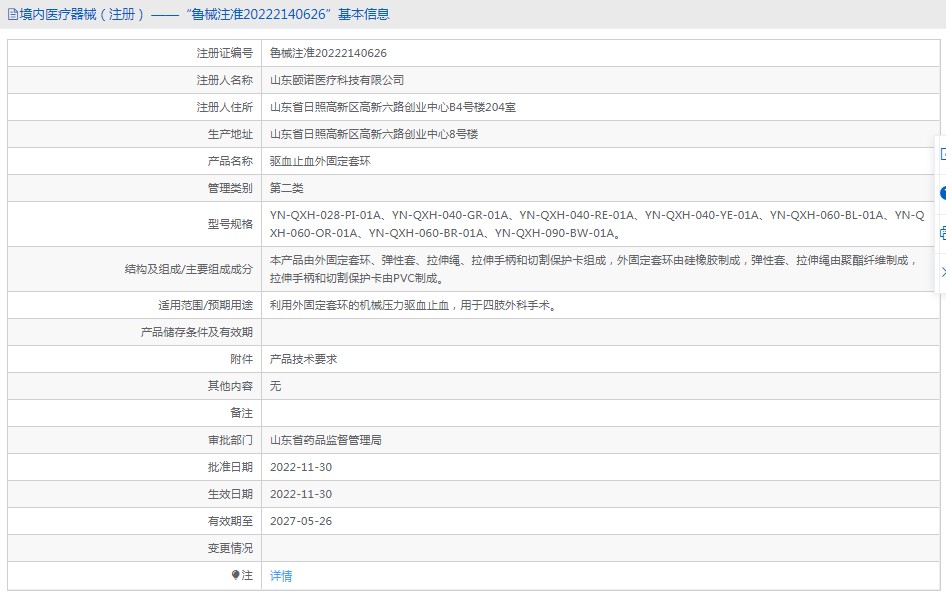The image size is (946, 596).
Task: Click the 管理类别 row label
Action: [230, 188]
